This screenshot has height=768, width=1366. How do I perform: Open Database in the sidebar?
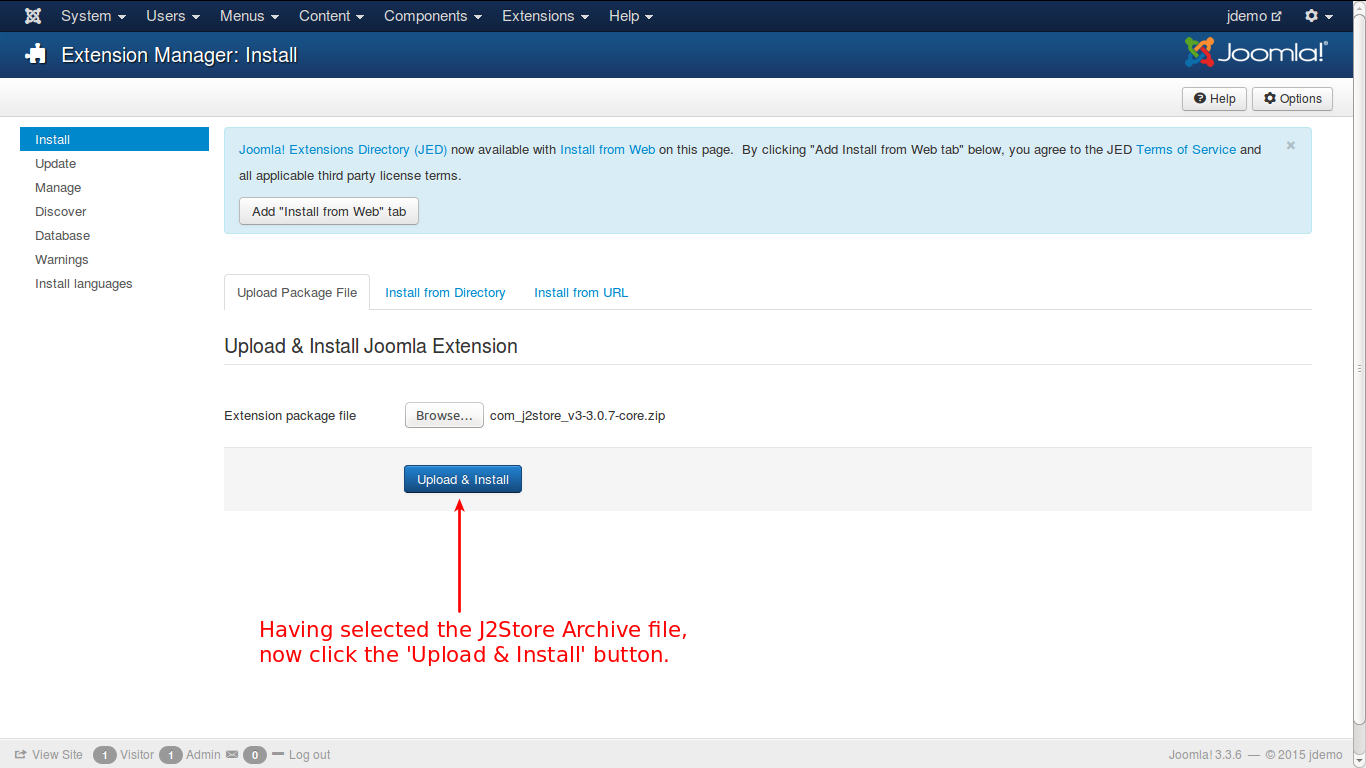(x=62, y=236)
